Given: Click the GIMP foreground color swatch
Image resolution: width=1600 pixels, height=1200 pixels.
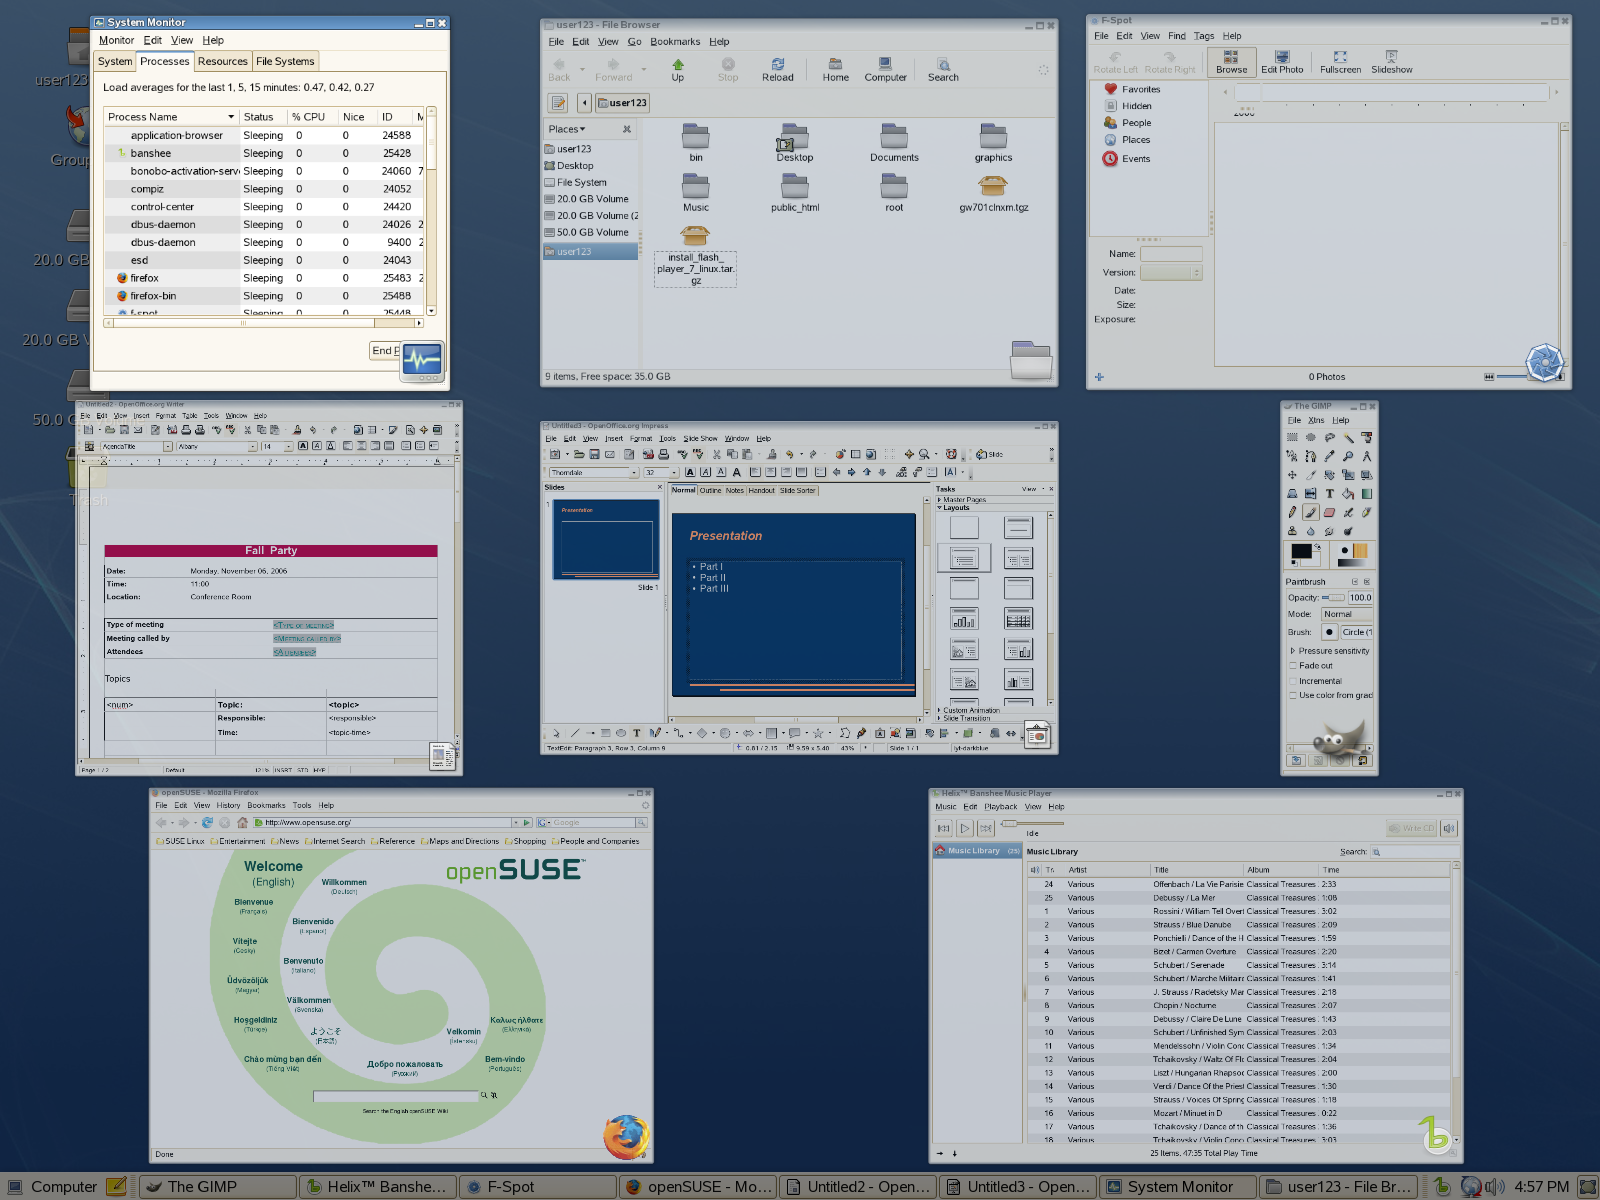Looking at the screenshot, I should (1300, 552).
